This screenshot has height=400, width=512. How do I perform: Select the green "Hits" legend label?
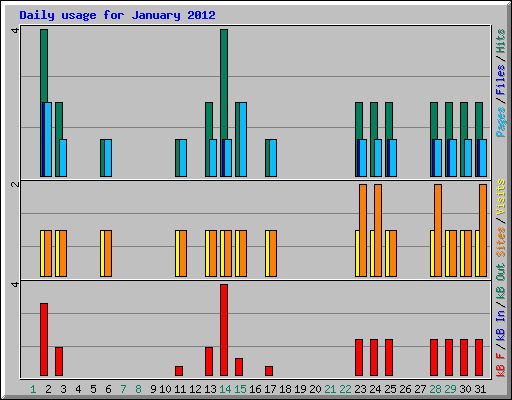501,41
